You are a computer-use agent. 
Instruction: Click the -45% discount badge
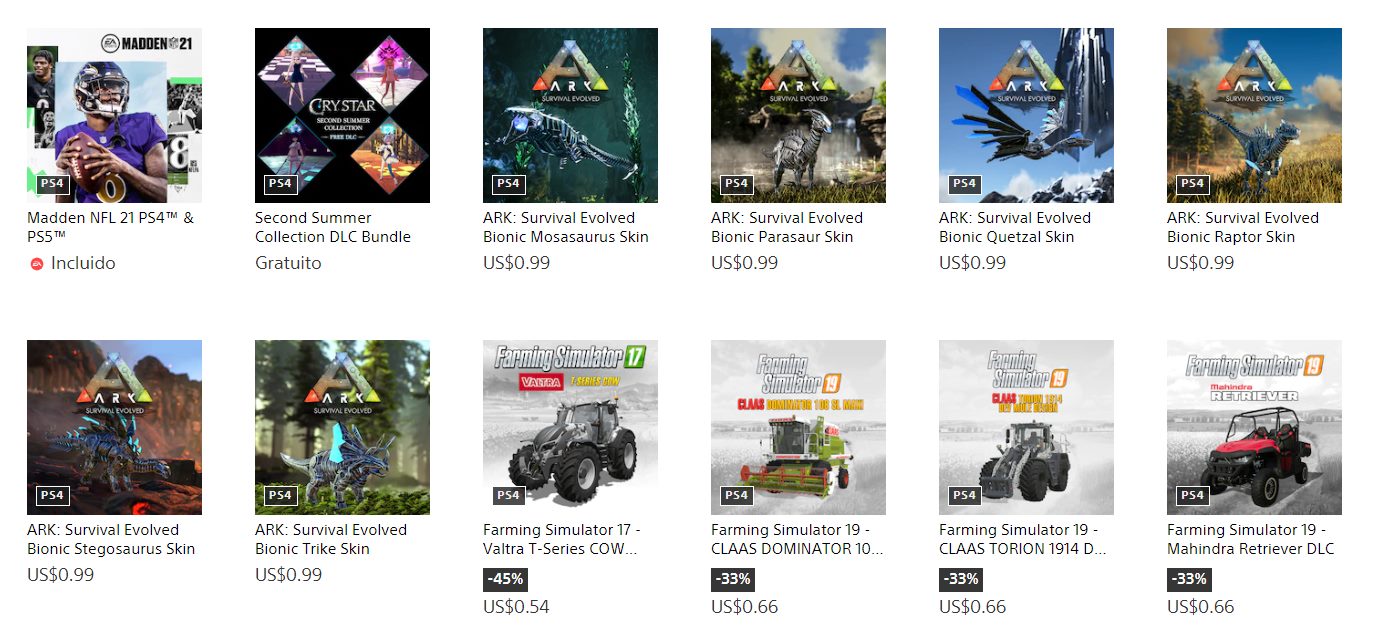tap(505, 579)
